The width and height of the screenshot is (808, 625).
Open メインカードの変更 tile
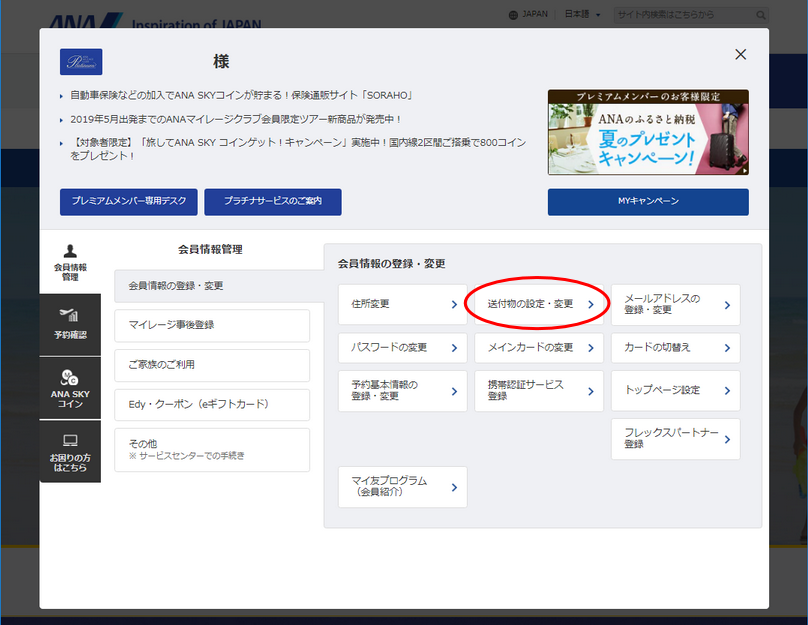tap(538, 348)
